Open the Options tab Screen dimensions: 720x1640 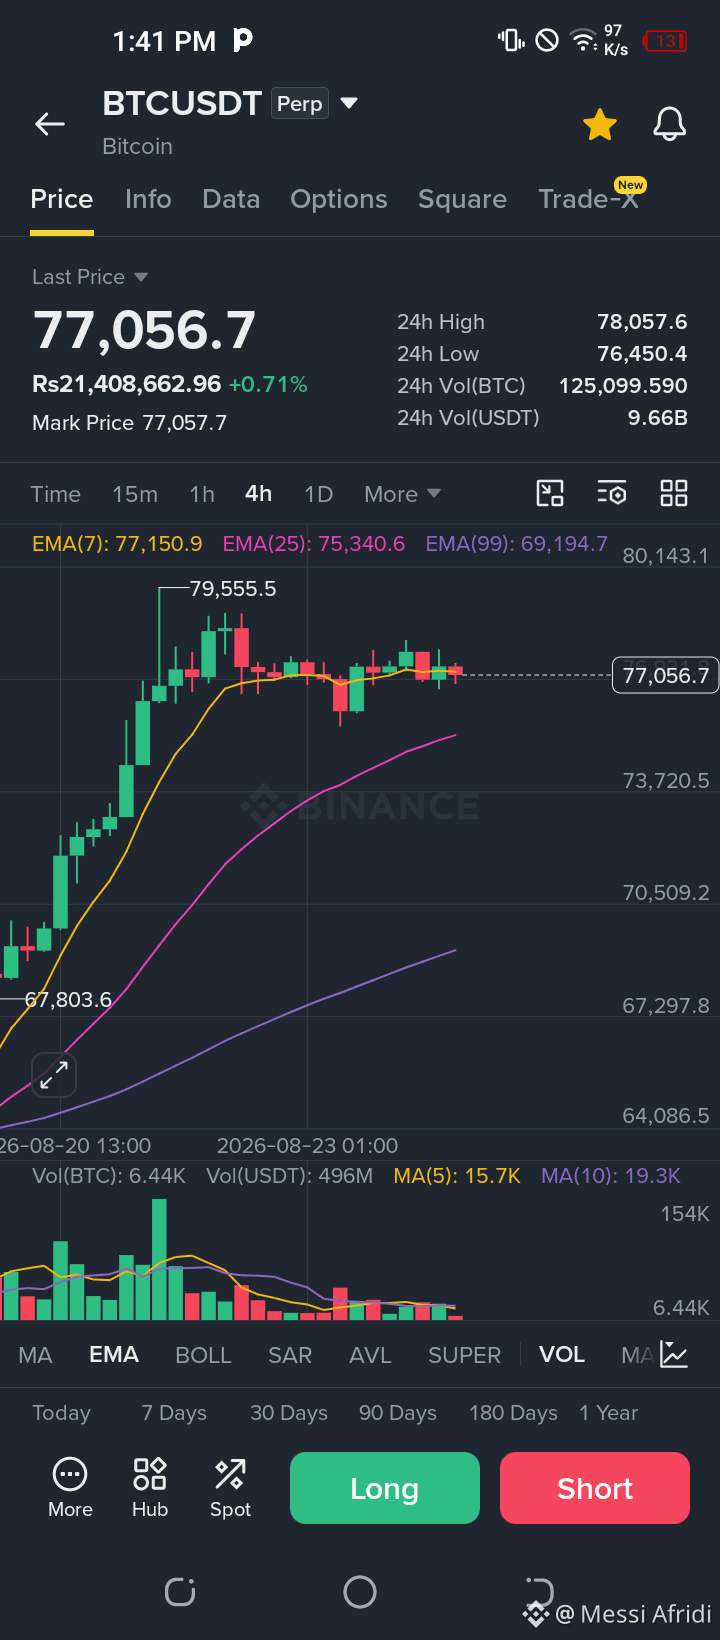tap(339, 199)
